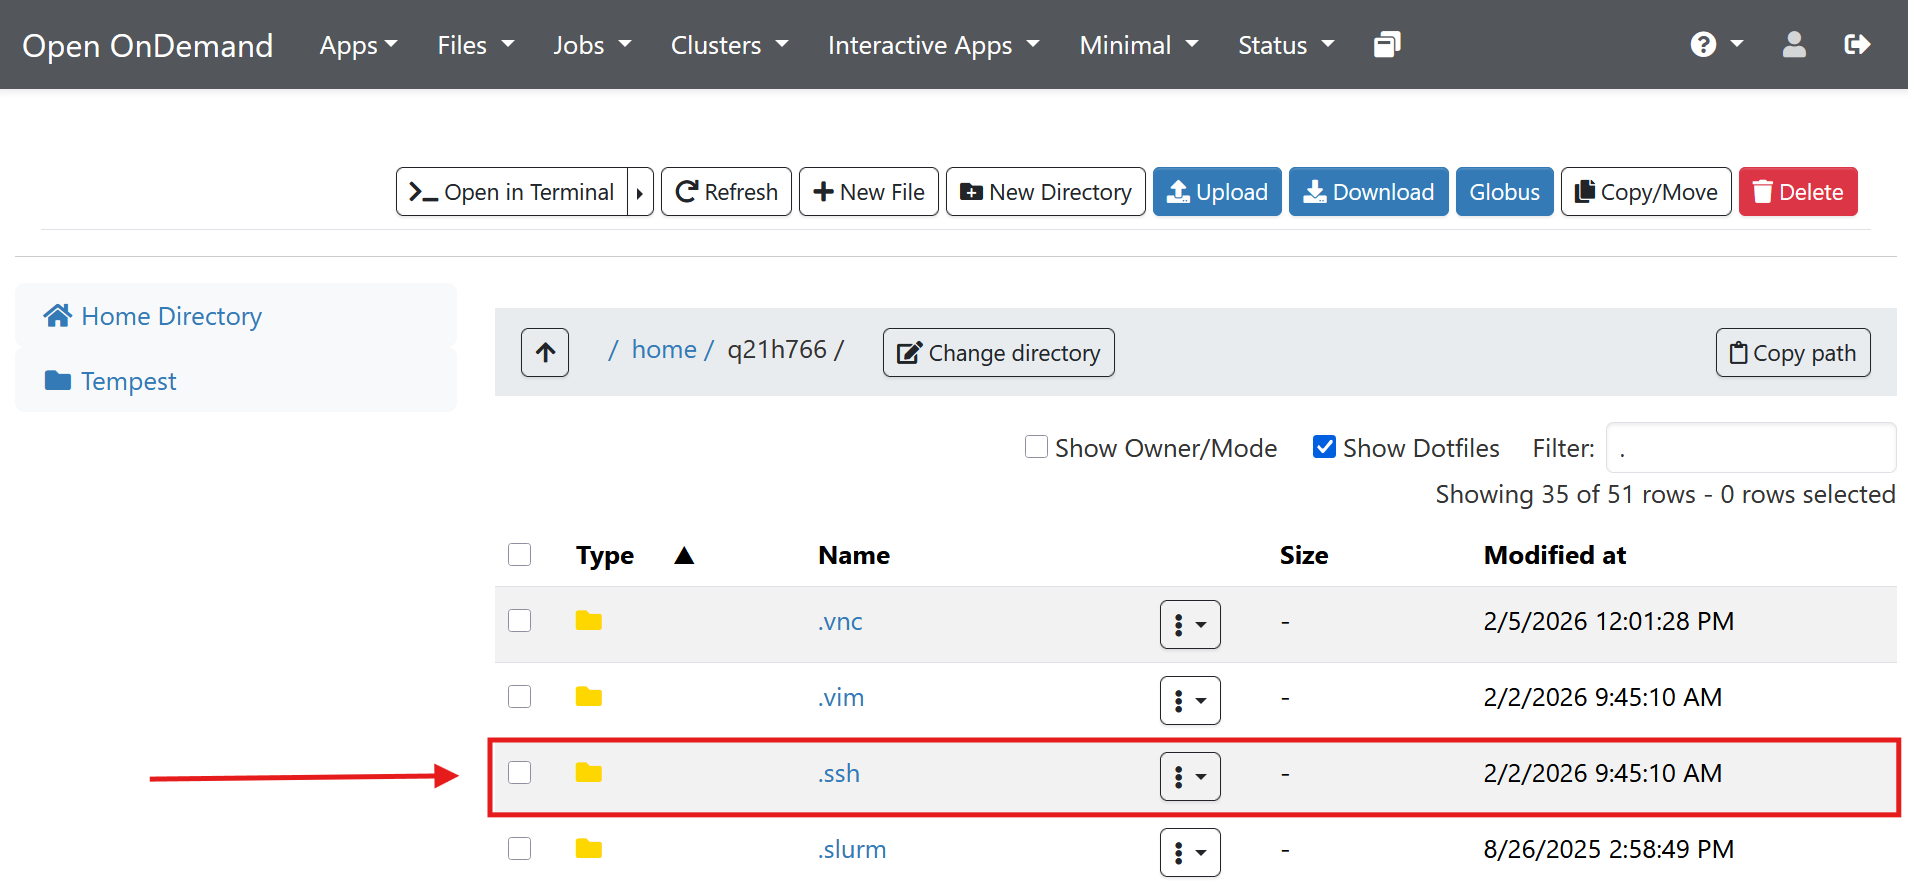Click the Upload button
Image resolution: width=1908 pixels, height=888 pixels.
[1217, 192]
